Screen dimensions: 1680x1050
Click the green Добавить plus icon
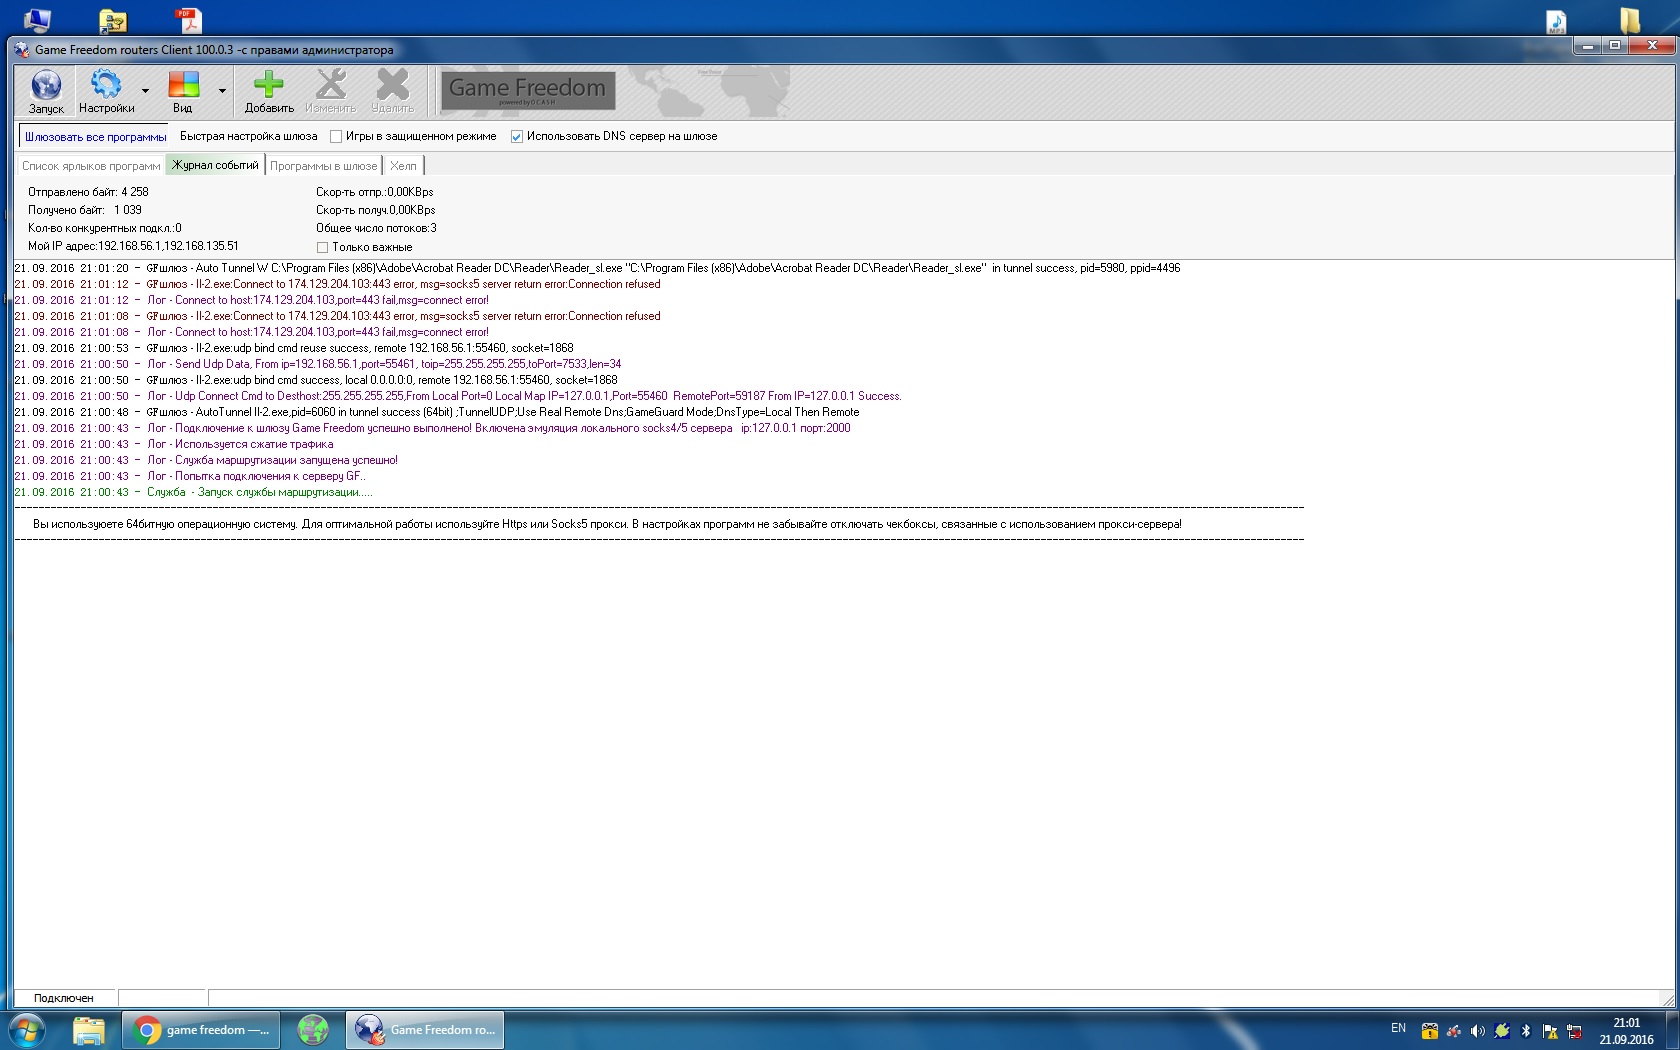[269, 86]
